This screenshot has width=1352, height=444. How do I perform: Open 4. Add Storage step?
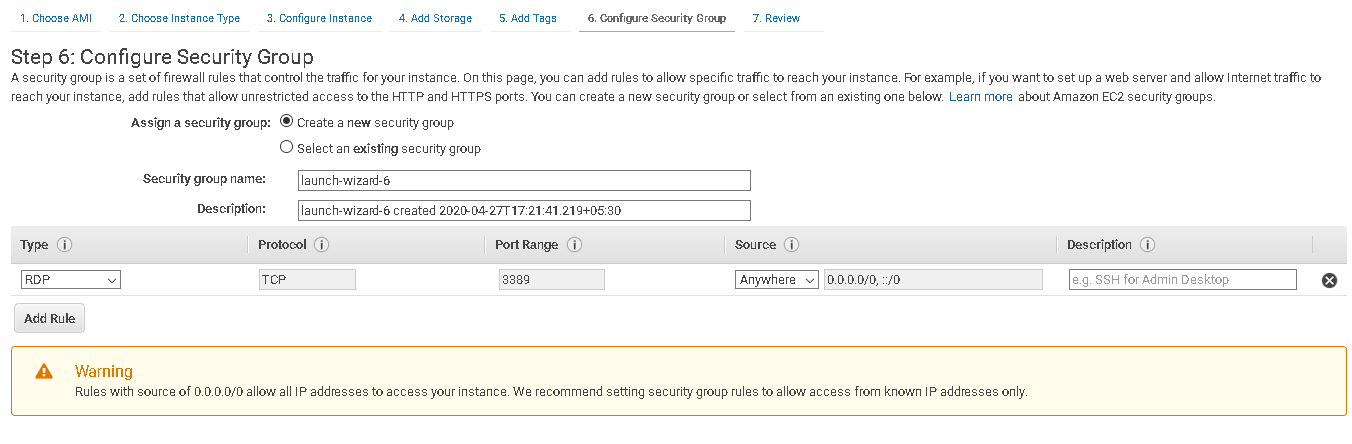[434, 18]
